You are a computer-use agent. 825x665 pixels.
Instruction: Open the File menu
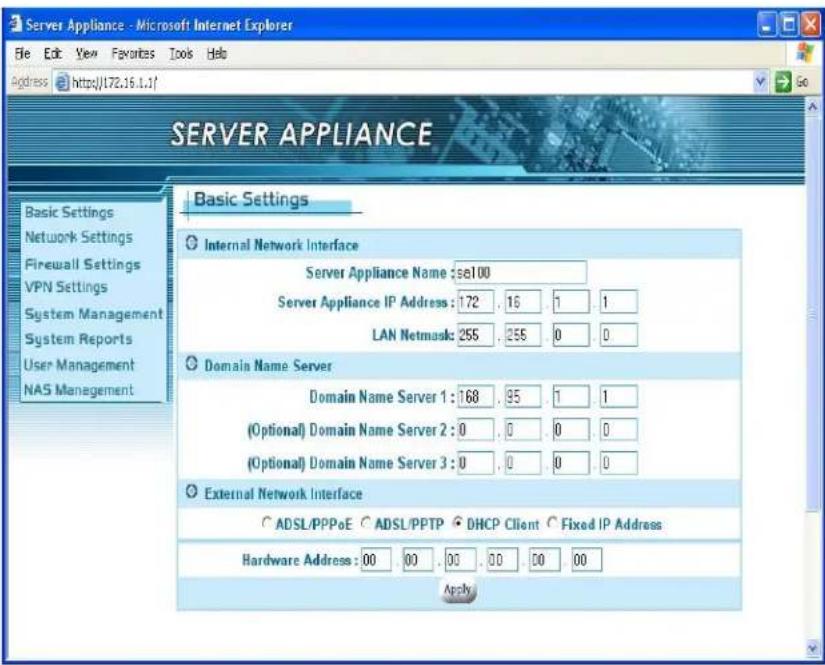point(22,54)
